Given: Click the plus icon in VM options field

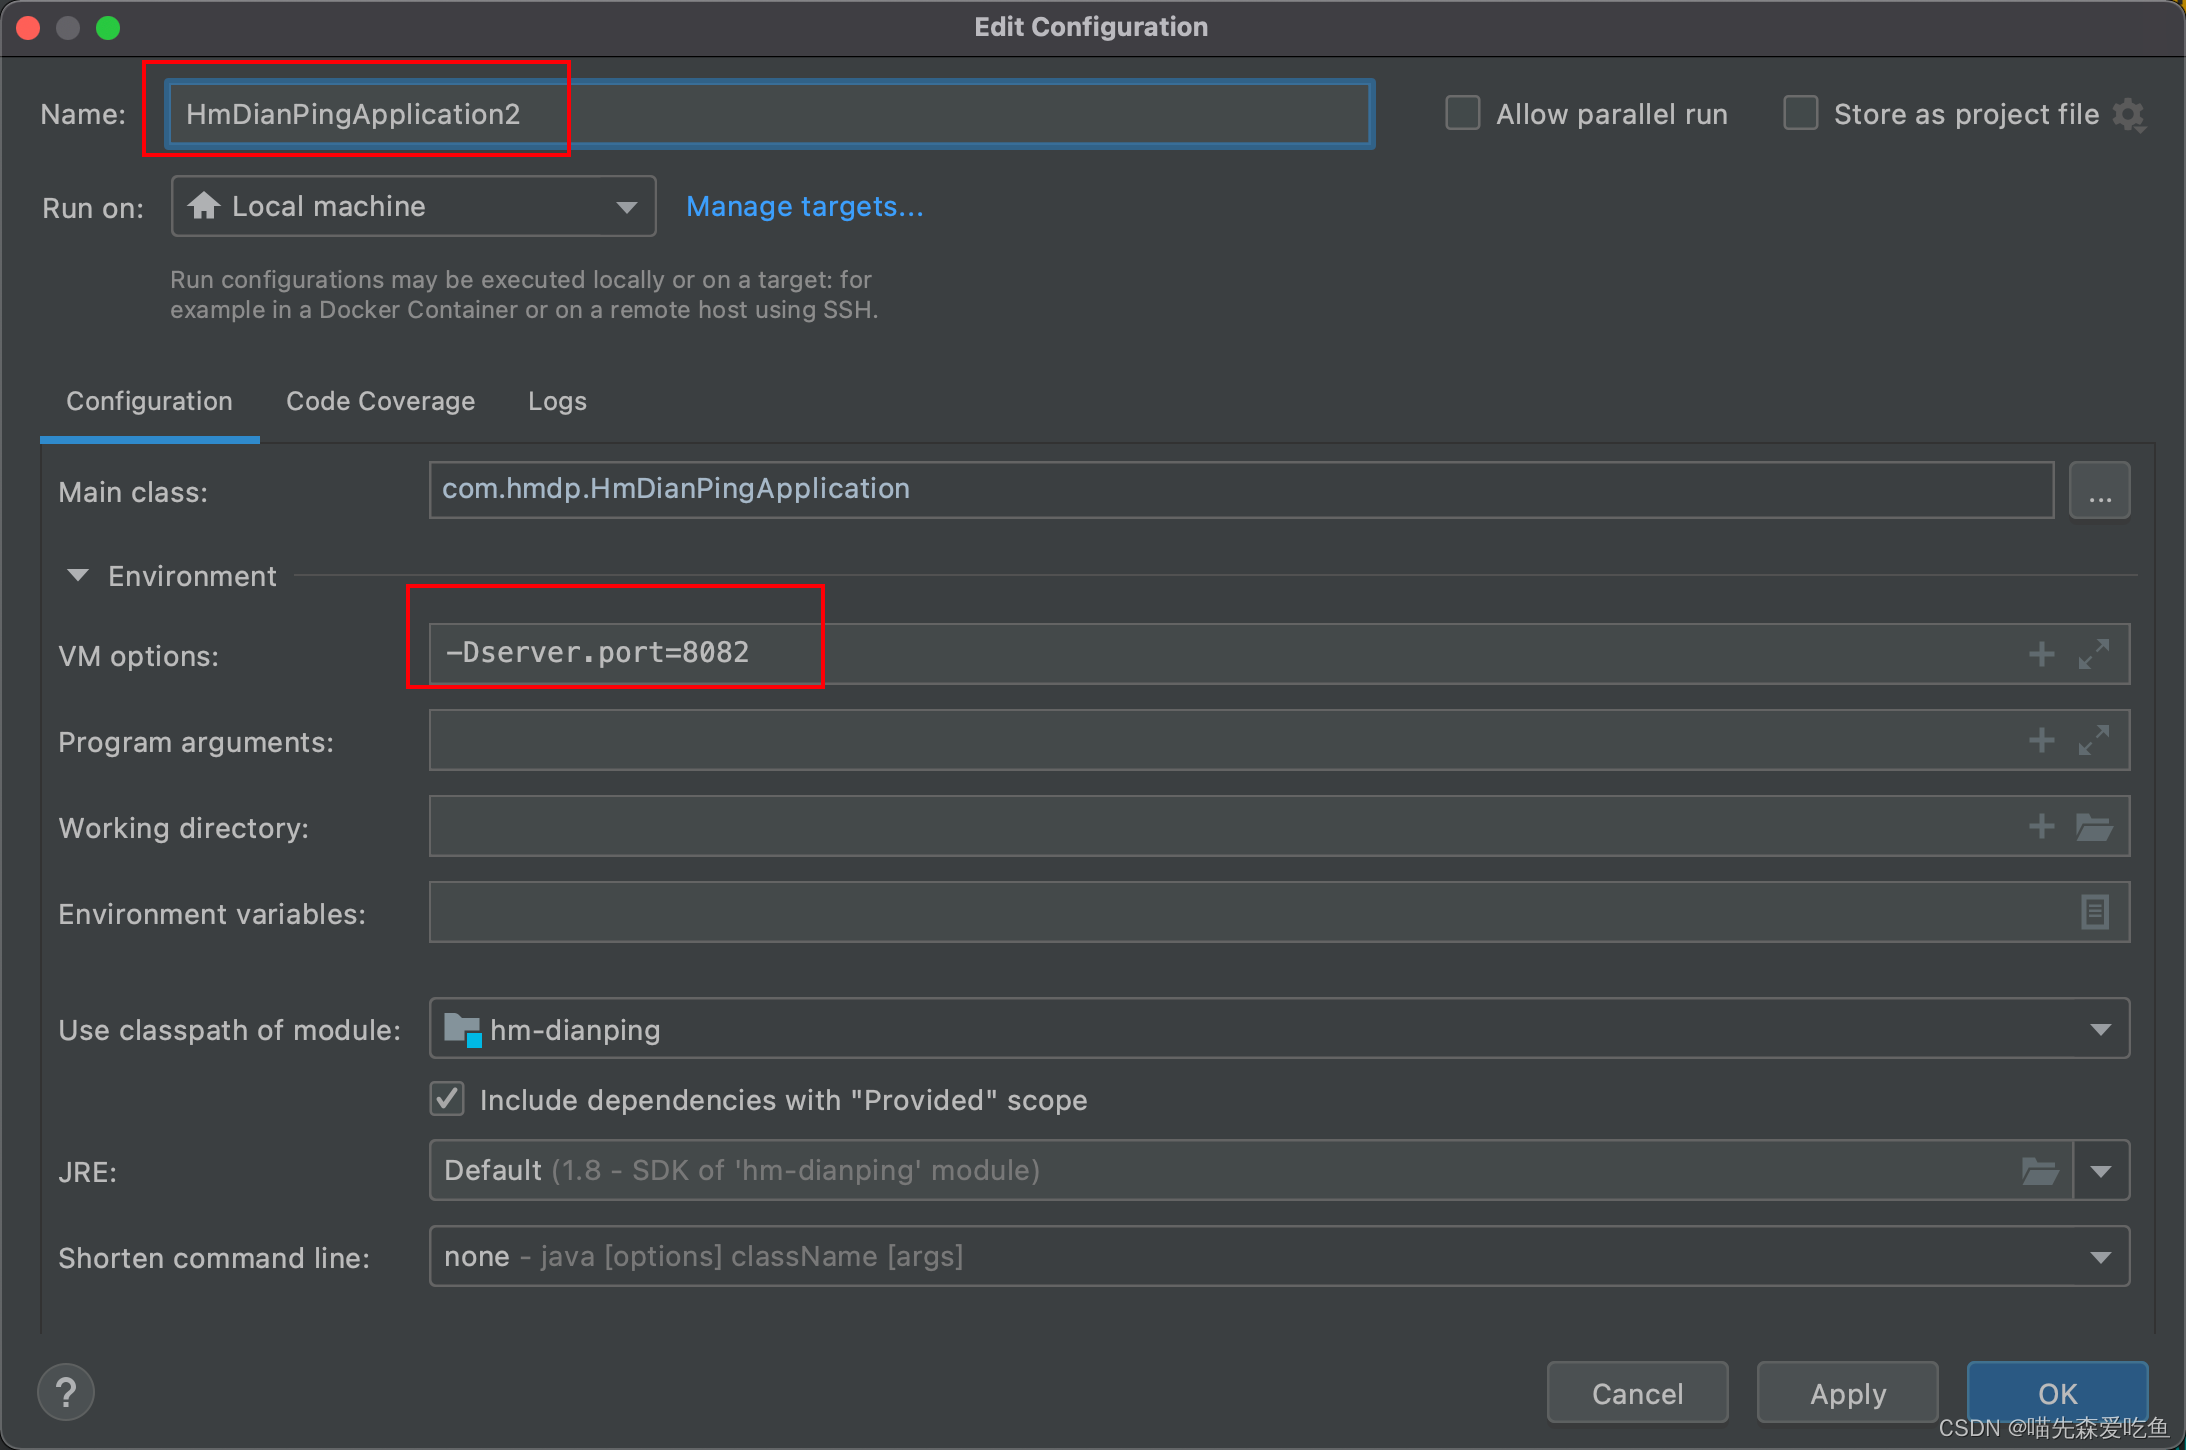Looking at the screenshot, I should click(x=2041, y=654).
